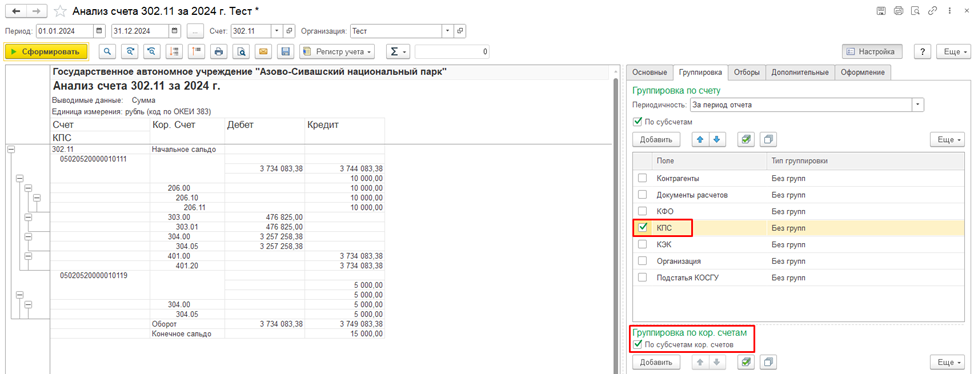Enable the КФО grouping checkbox
974x374 pixels.
[643, 211]
